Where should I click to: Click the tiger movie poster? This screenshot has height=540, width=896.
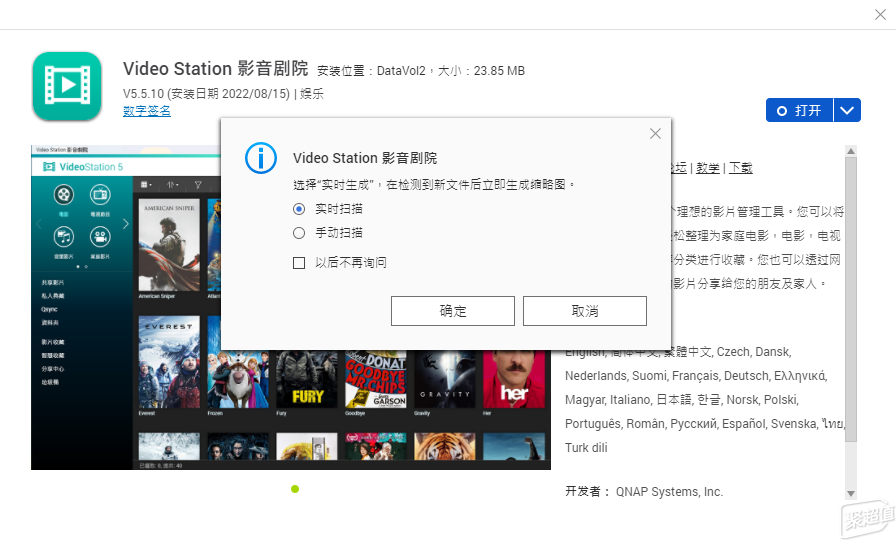tap(445, 446)
